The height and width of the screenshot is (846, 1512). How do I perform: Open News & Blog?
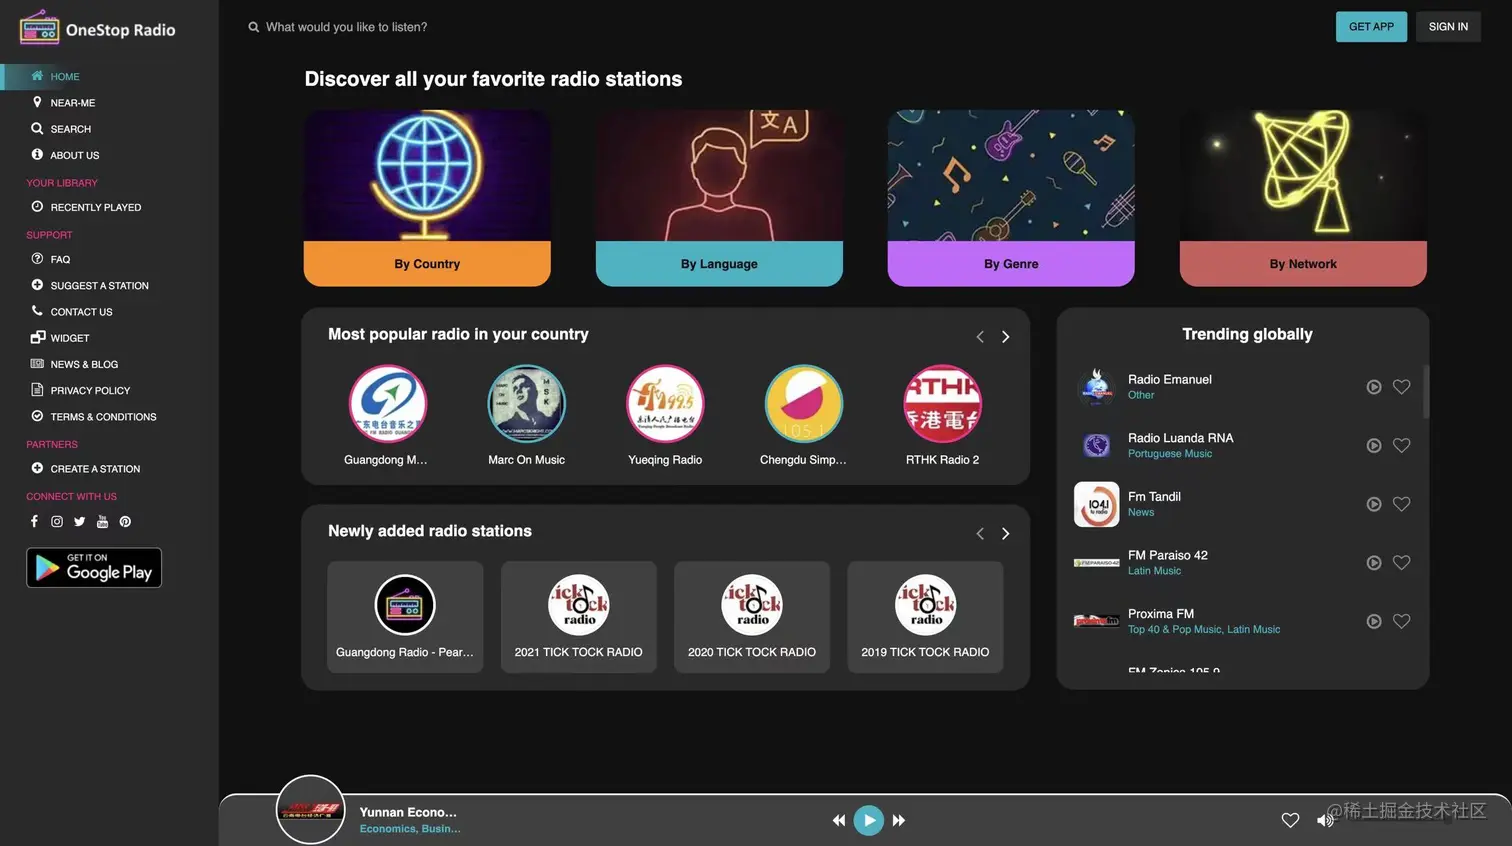click(x=74, y=364)
